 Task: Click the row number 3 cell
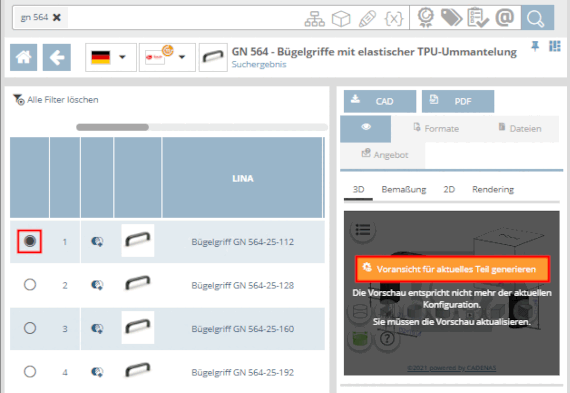click(x=65, y=329)
